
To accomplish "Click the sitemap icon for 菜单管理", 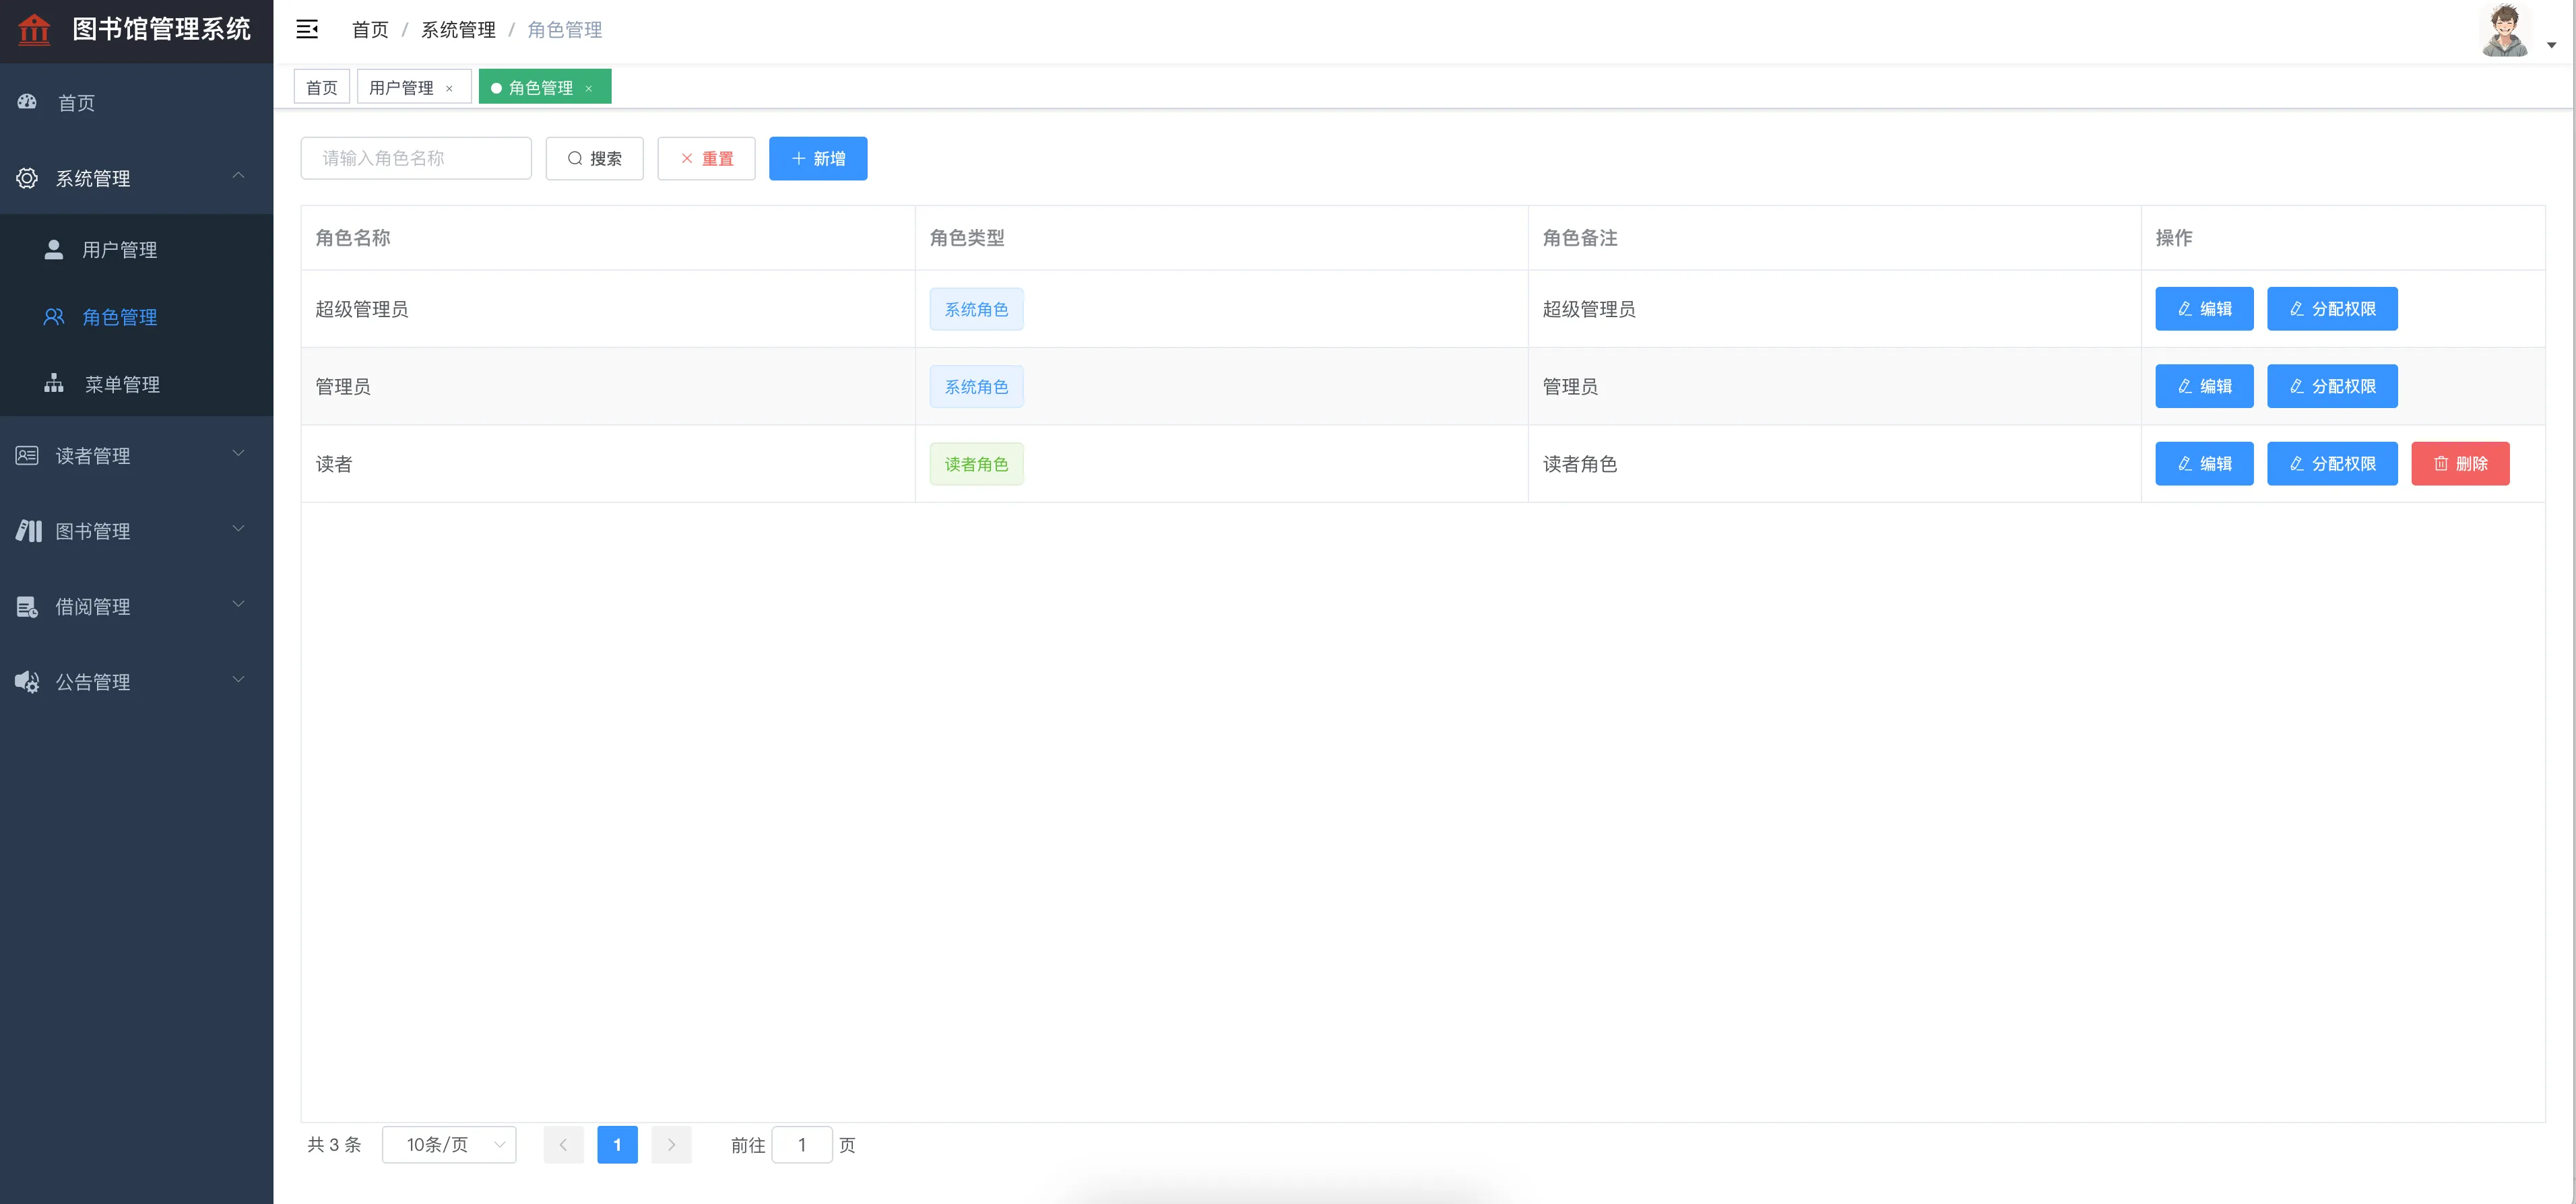I will [54, 384].
